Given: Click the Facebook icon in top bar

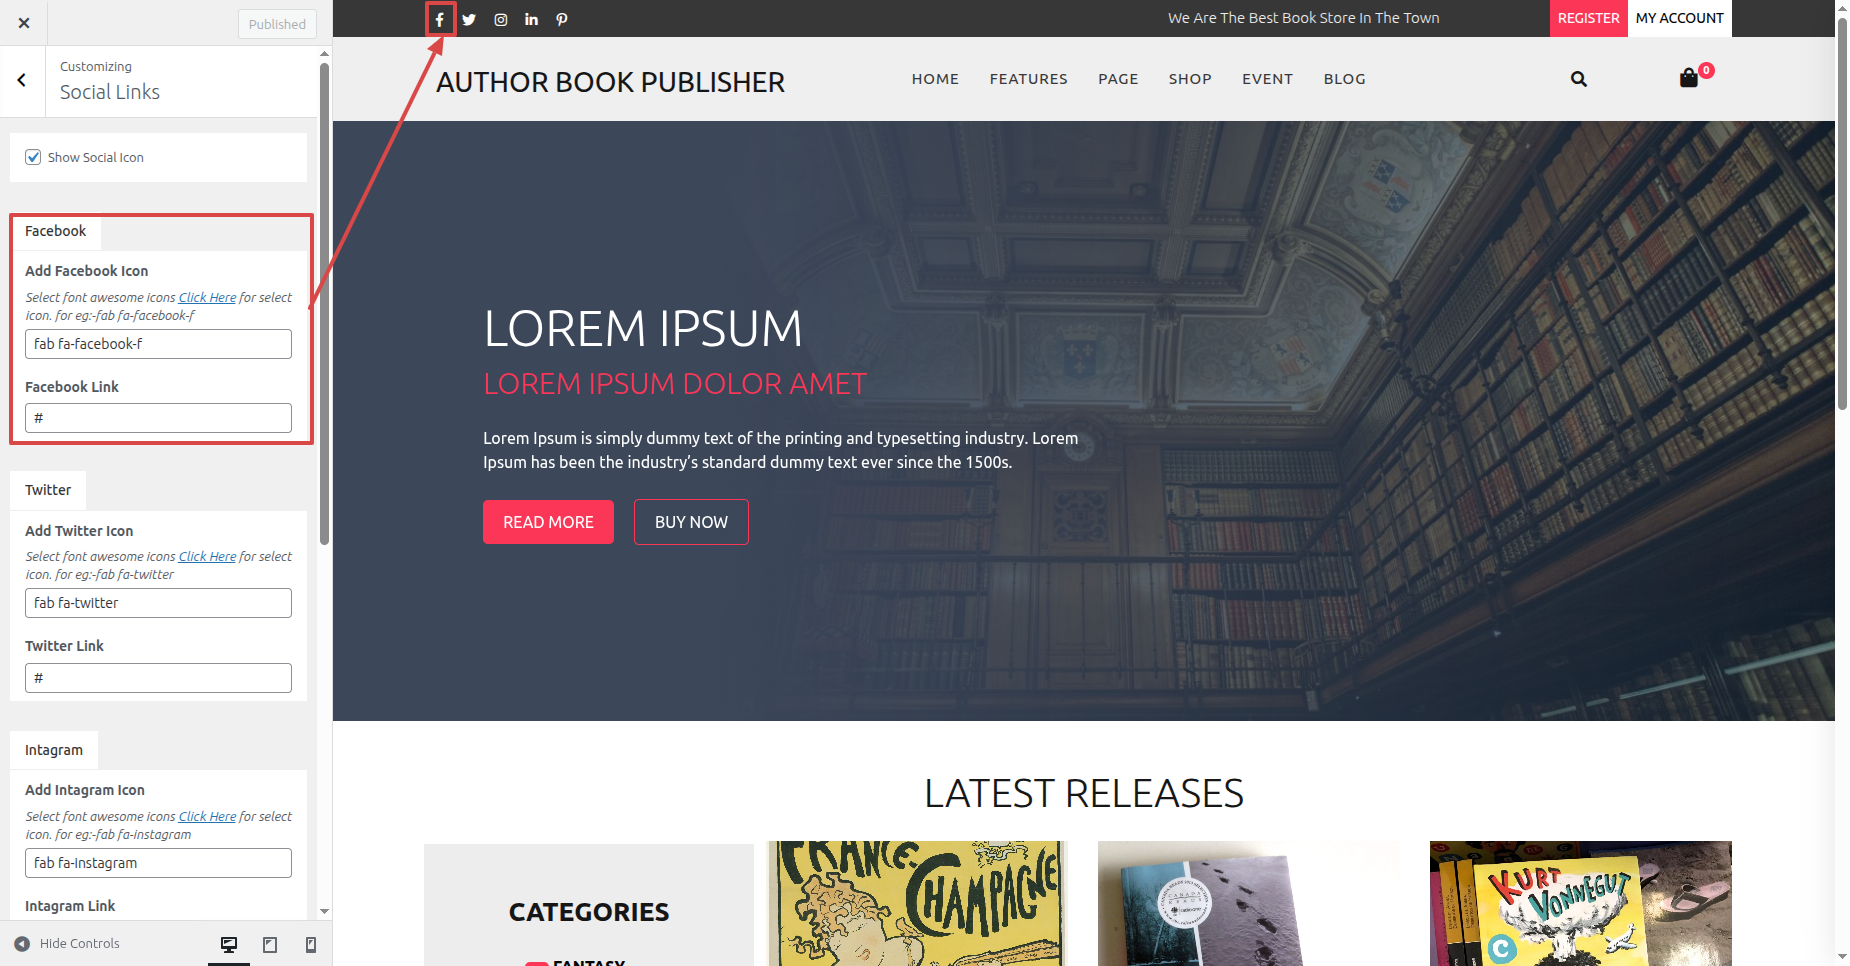Looking at the screenshot, I should tap(439, 19).
